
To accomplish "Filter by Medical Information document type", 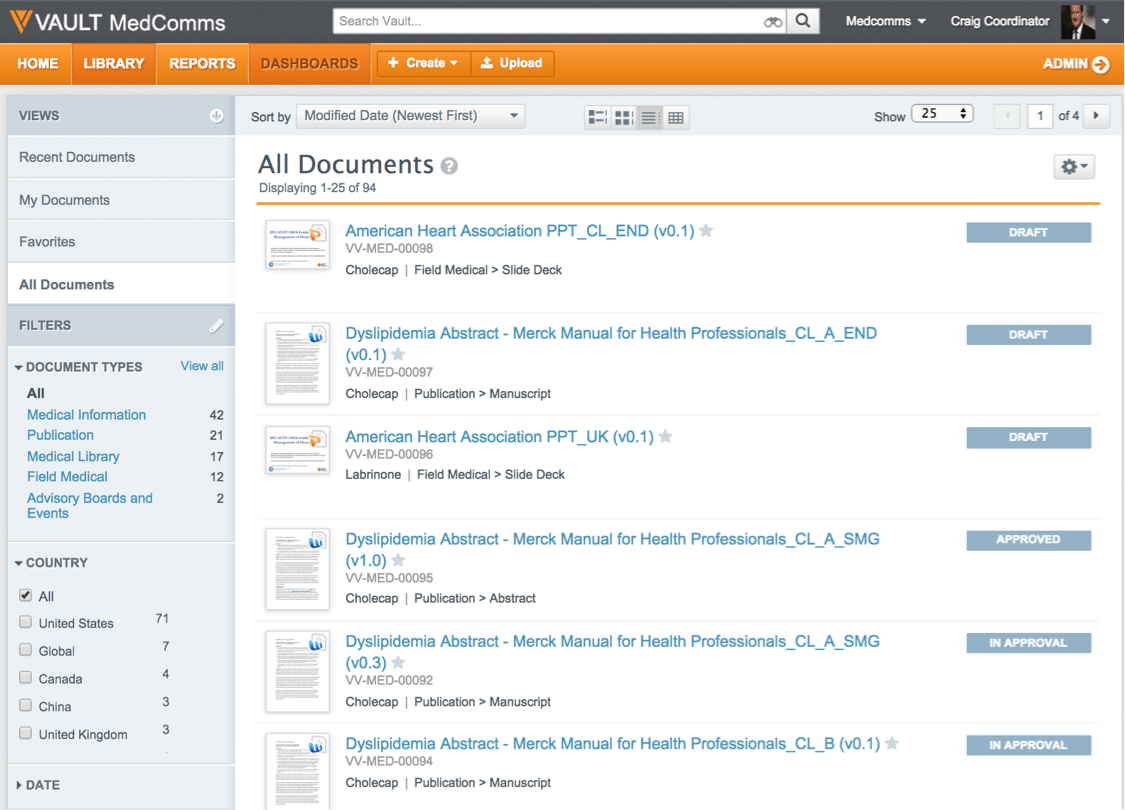I will click(86, 415).
